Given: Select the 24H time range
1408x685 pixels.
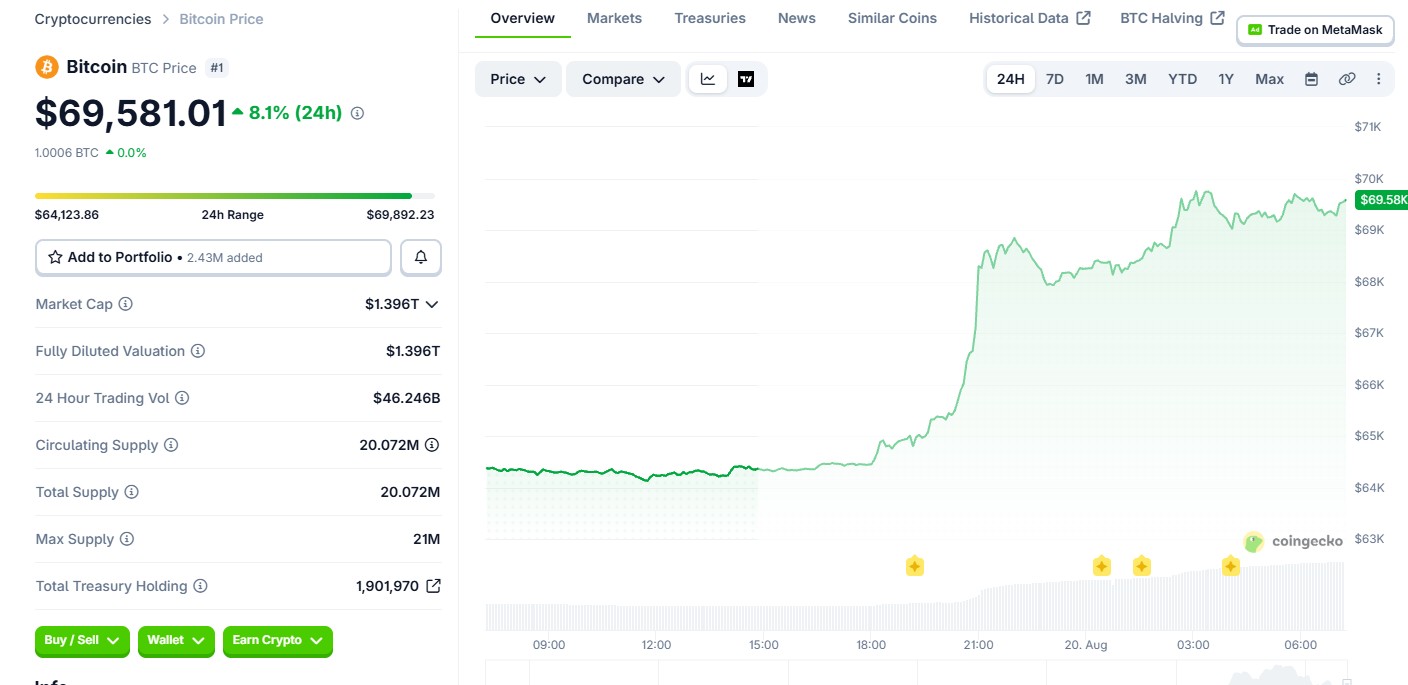Looking at the screenshot, I should [1010, 79].
